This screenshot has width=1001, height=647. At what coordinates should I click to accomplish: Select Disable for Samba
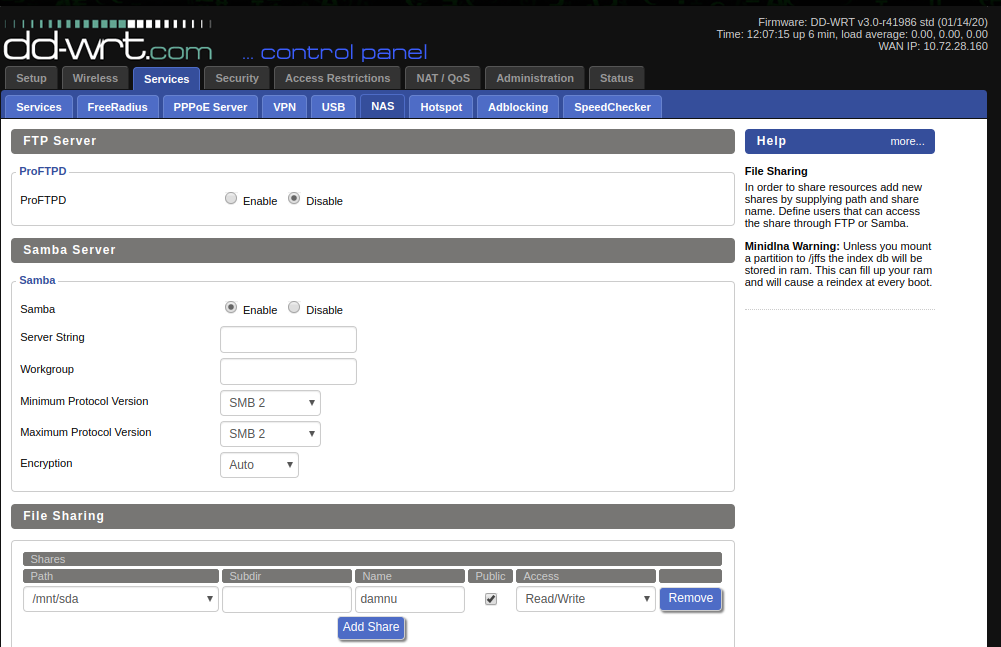pos(294,308)
